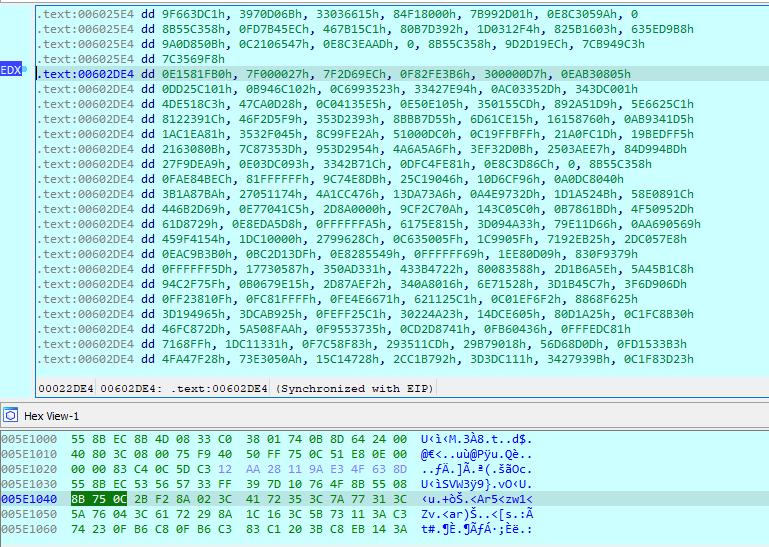Click hex address 005E1050

(x=29, y=514)
